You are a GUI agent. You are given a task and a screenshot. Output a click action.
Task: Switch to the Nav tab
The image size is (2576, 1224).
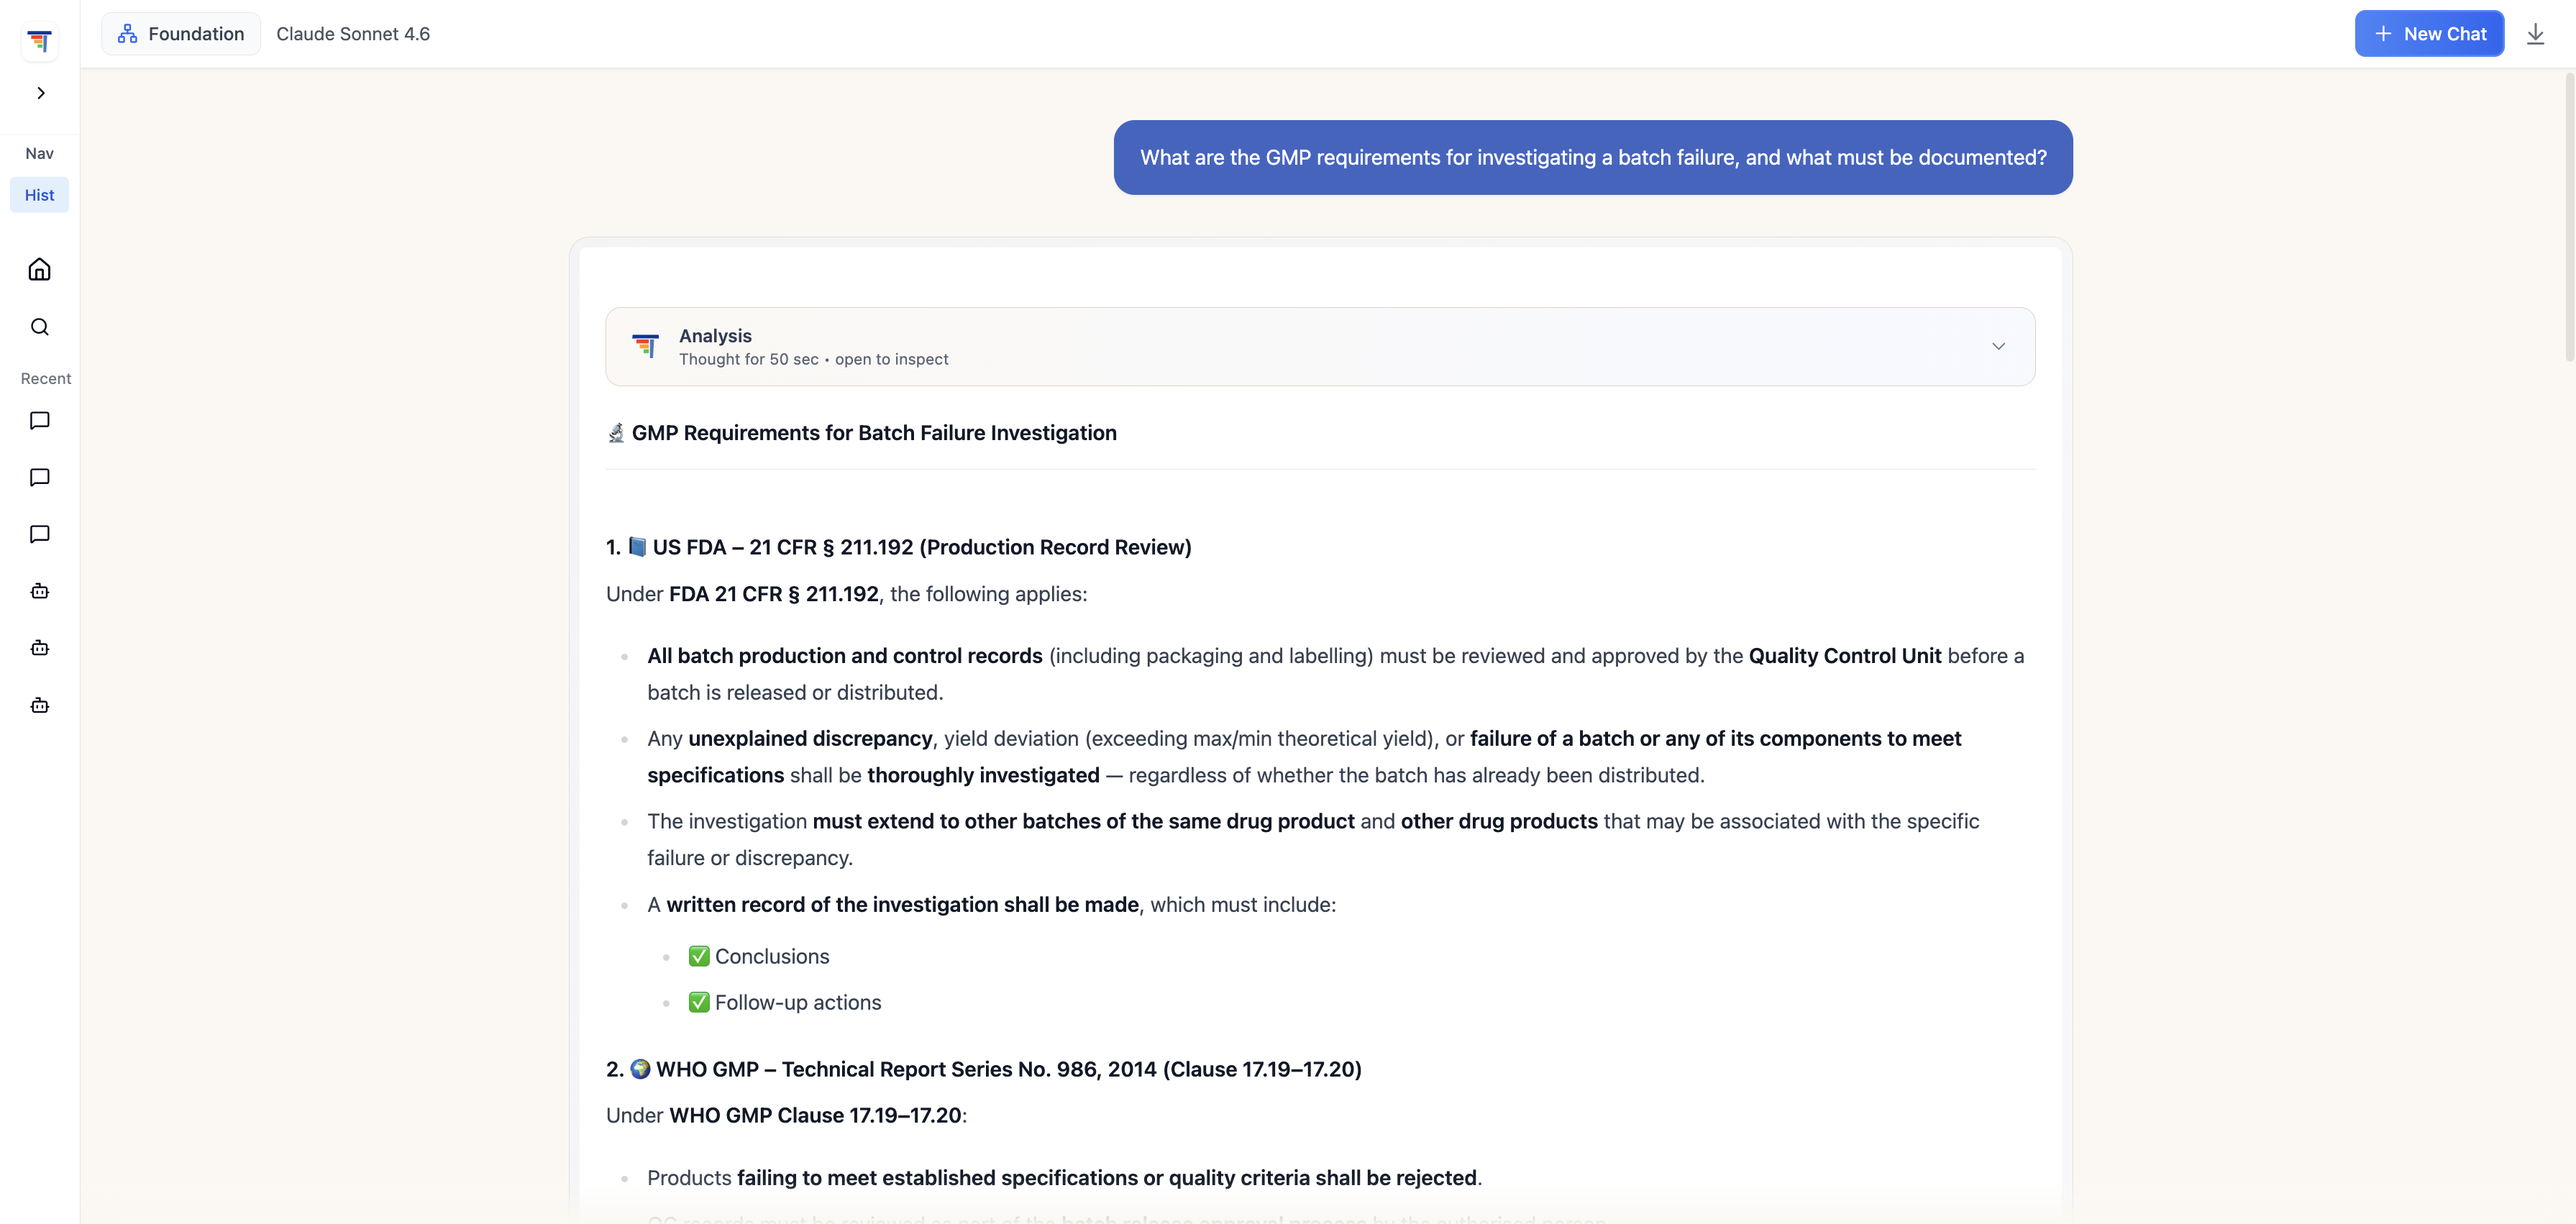[x=40, y=153]
